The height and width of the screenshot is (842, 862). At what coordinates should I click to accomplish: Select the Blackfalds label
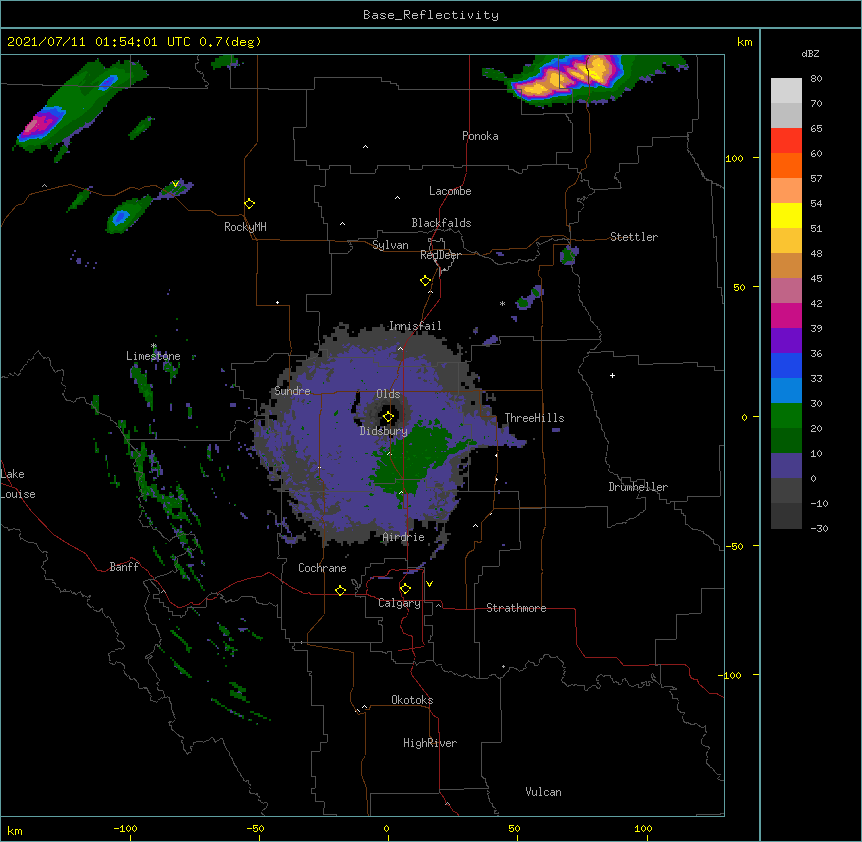(441, 223)
